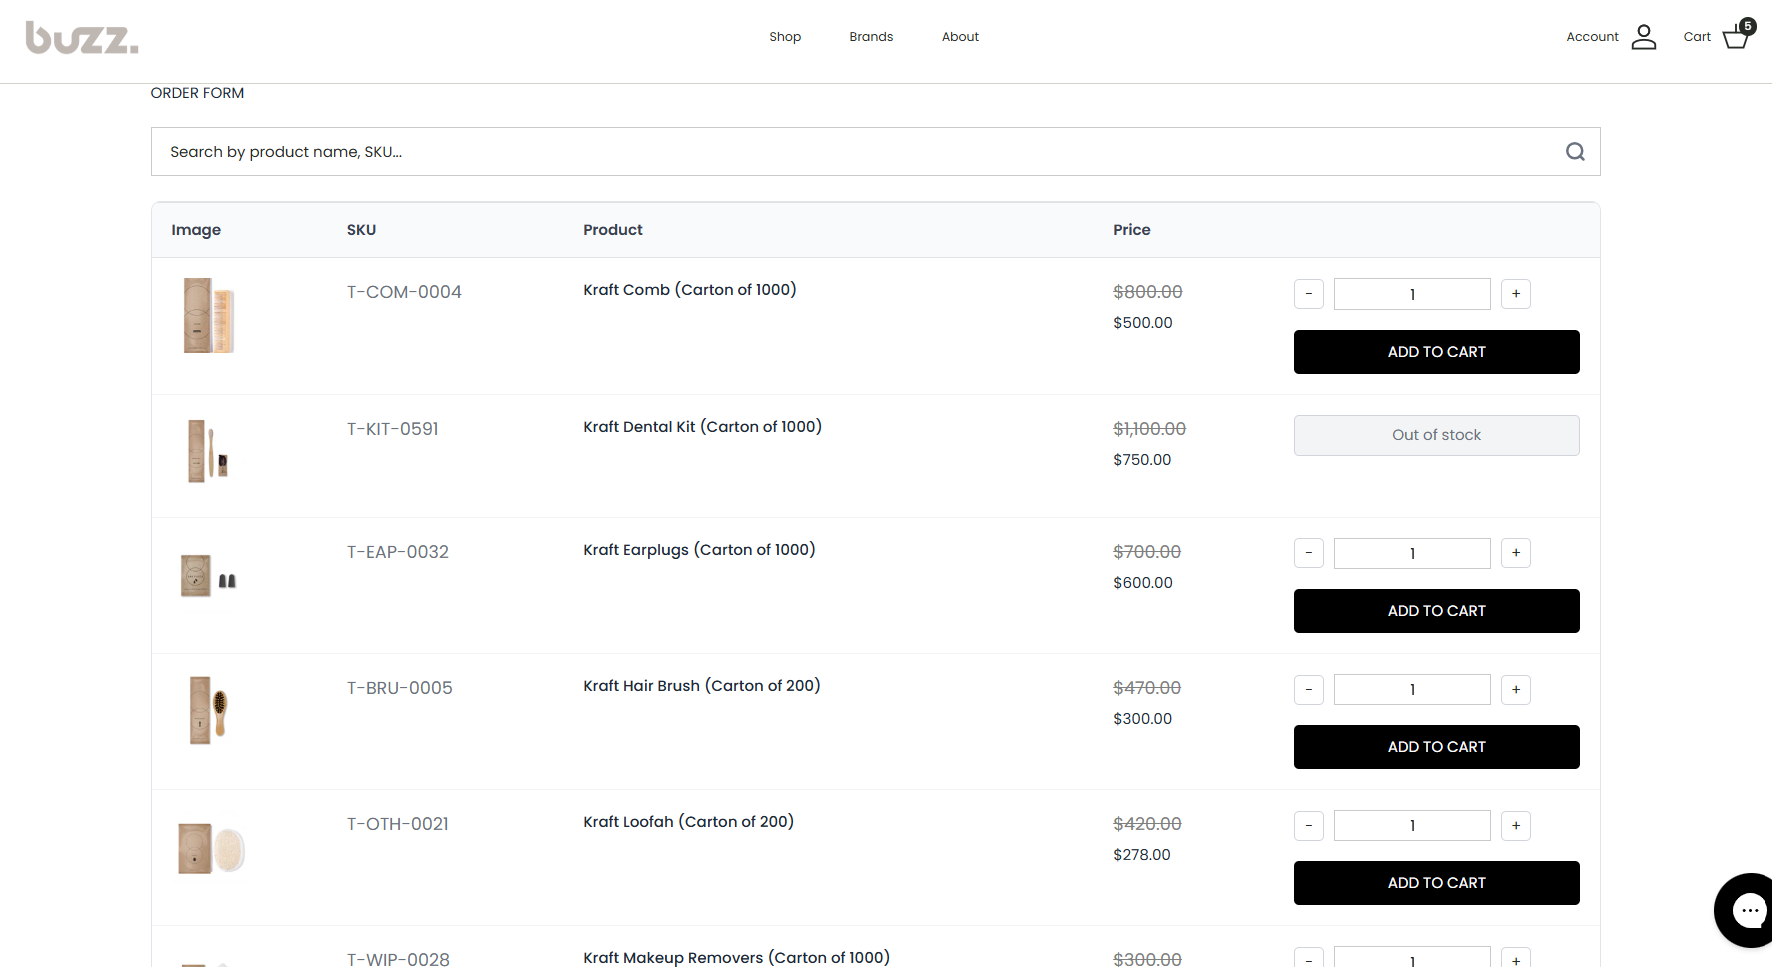Open the Shop menu
This screenshot has width=1772, height=967.
(785, 37)
